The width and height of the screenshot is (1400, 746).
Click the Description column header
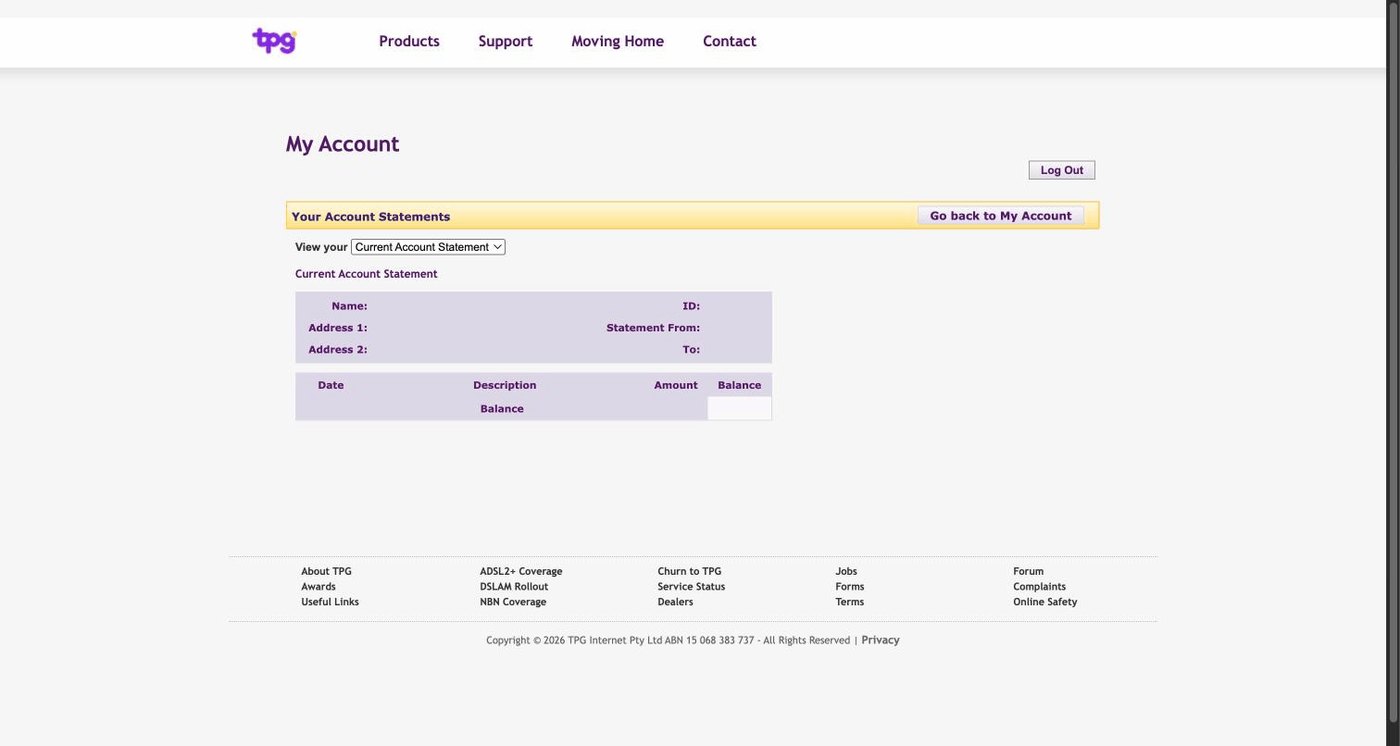point(505,385)
